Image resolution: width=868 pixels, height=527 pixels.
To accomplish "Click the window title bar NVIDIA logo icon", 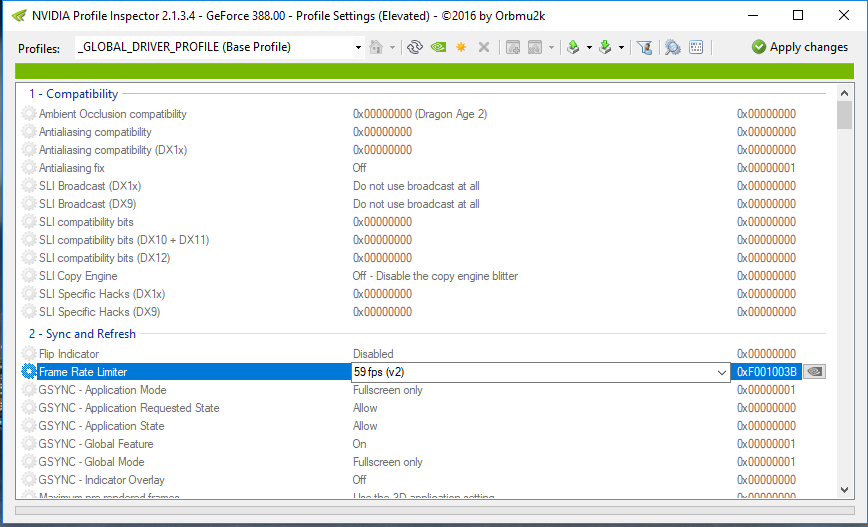I will pyautogui.click(x=18, y=16).
